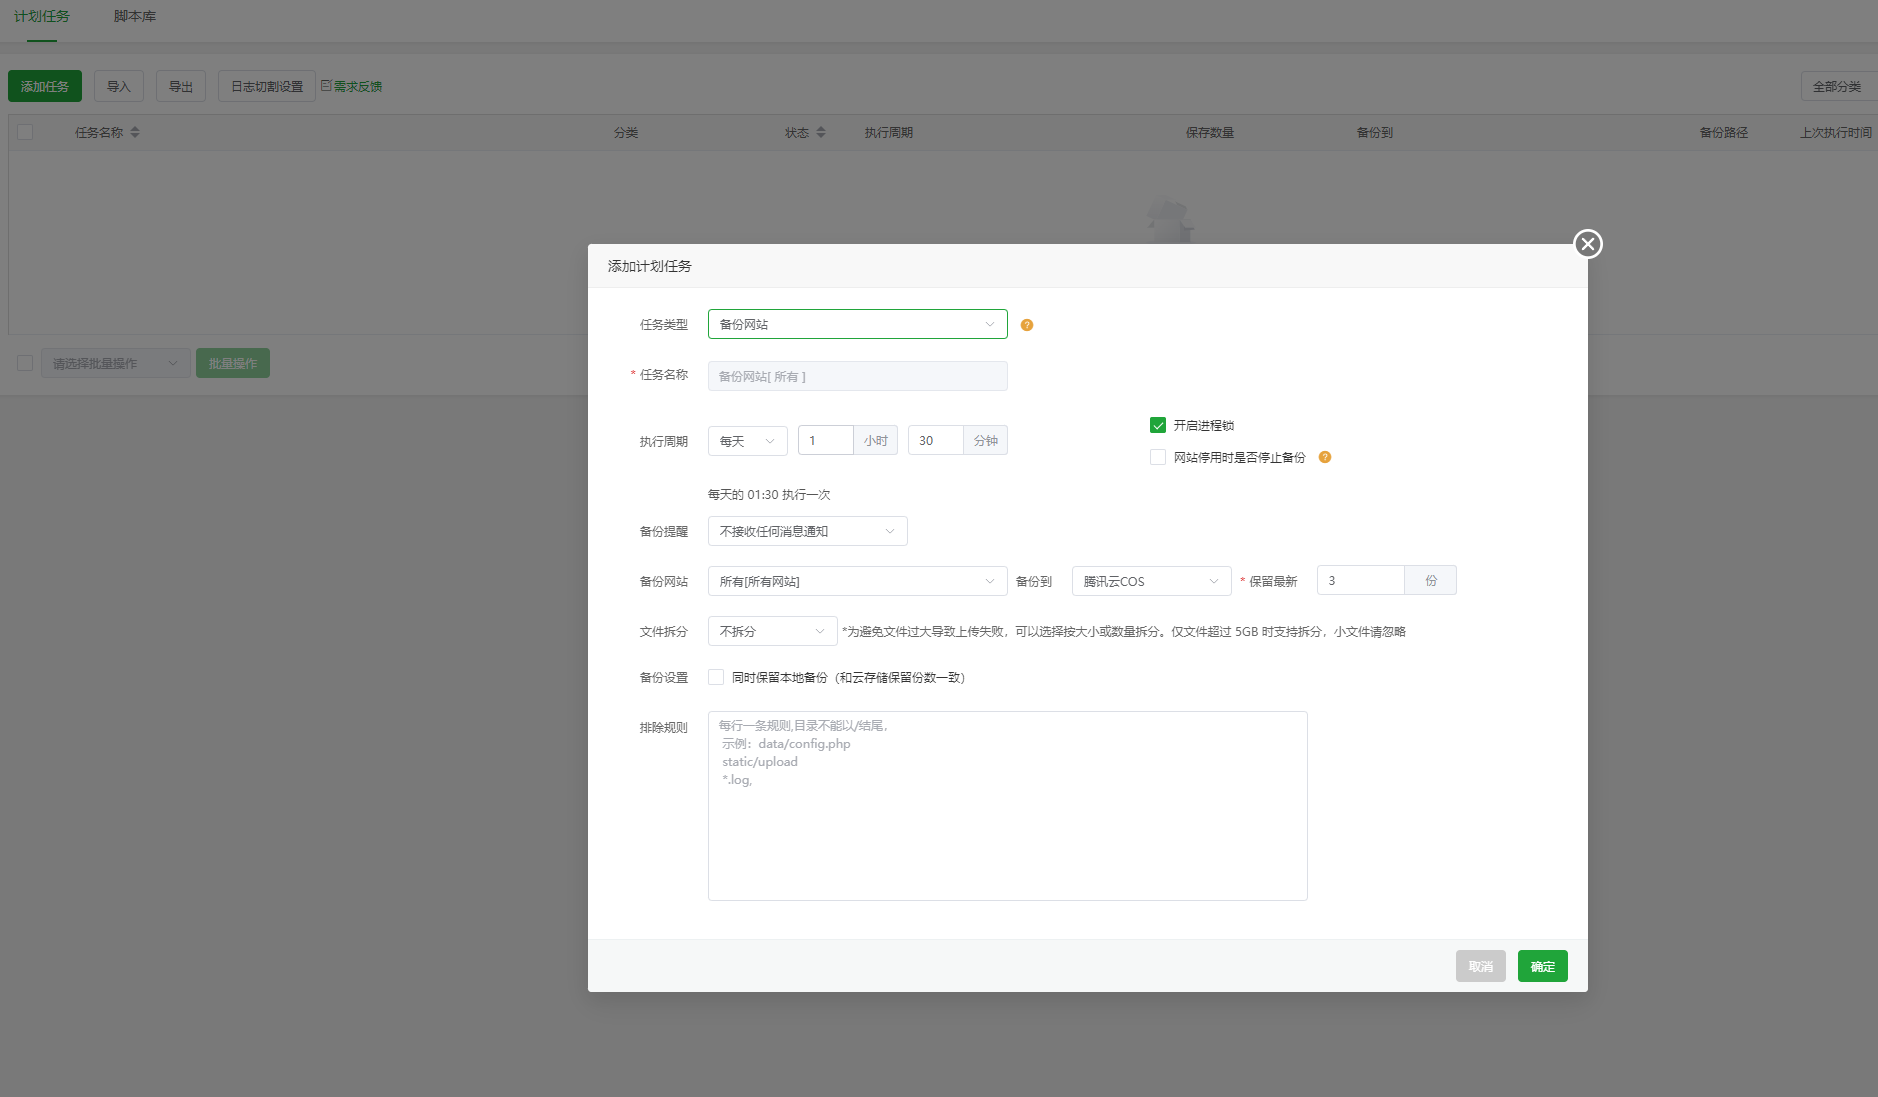The height and width of the screenshot is (1097, 1878).
Task: Click sort arrows on 状态 column
Action: [821, 132]
